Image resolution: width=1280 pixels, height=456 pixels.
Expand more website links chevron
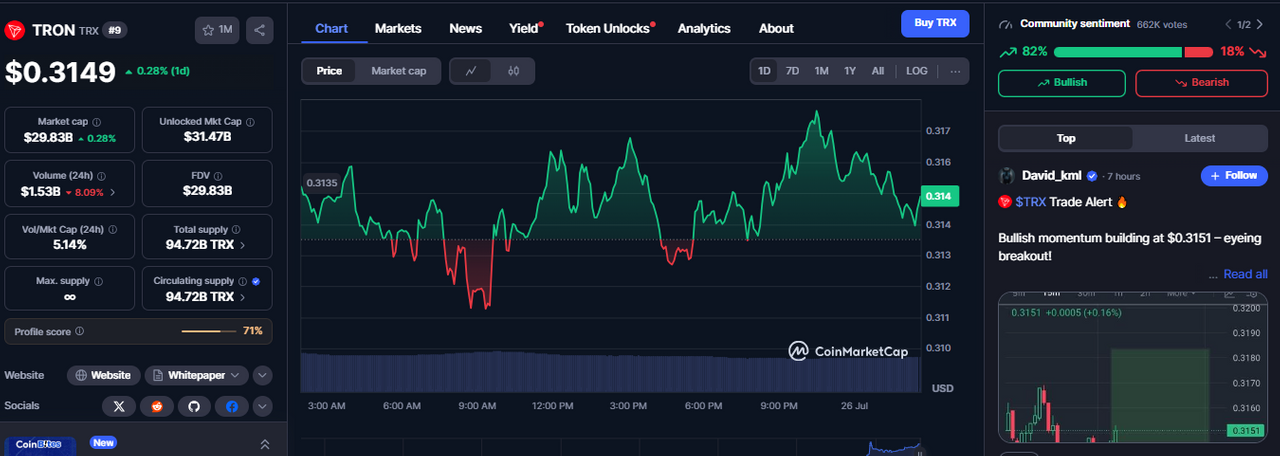tap(262, 375)
